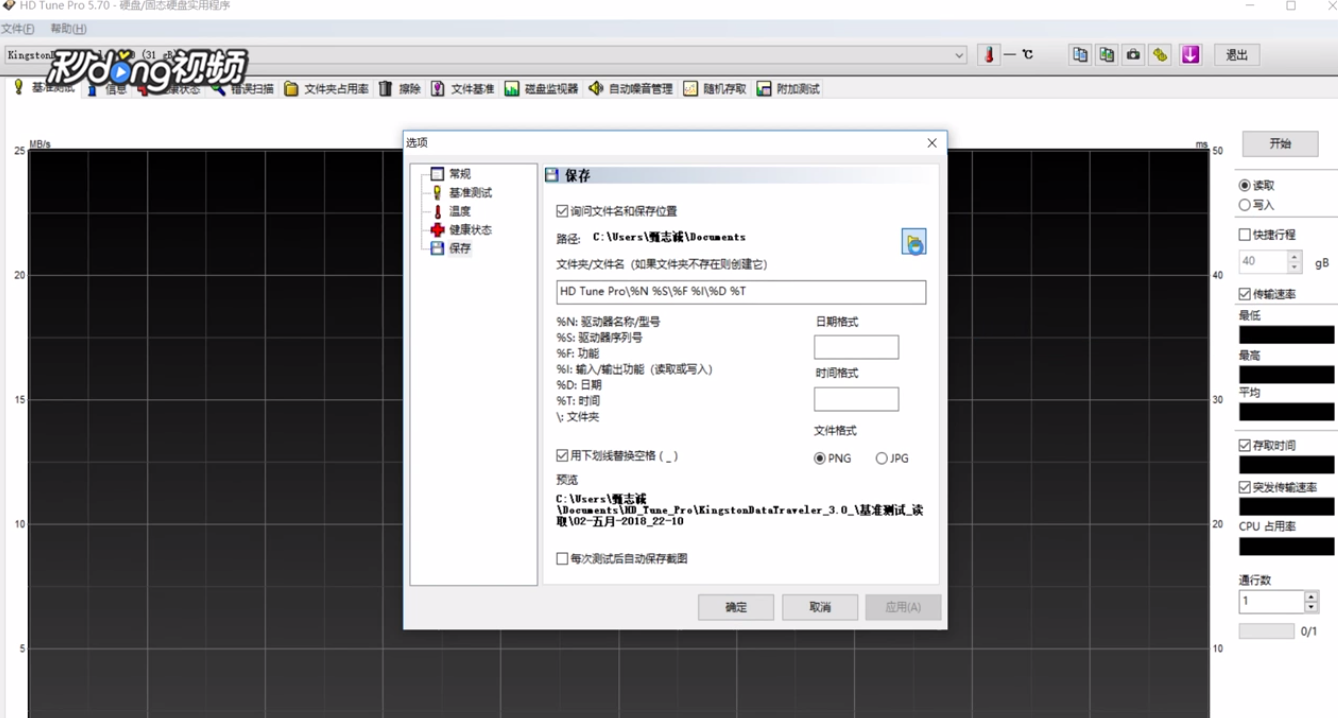This screenshot has width=1338, height=718.
Task: Click the 日期格式 input field
Action: [856, 347]
